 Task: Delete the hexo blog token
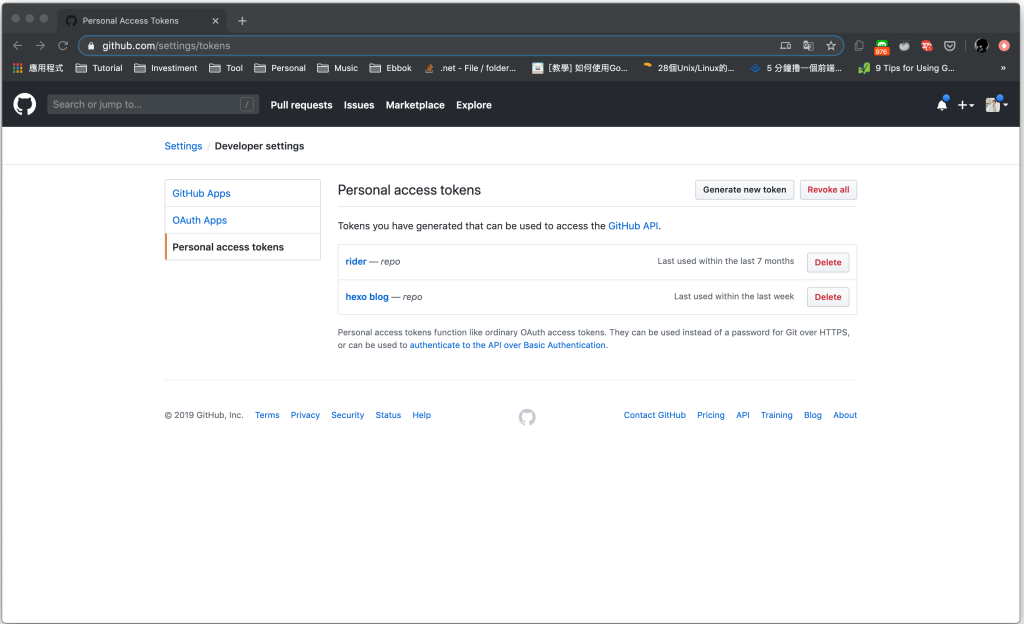827,297
